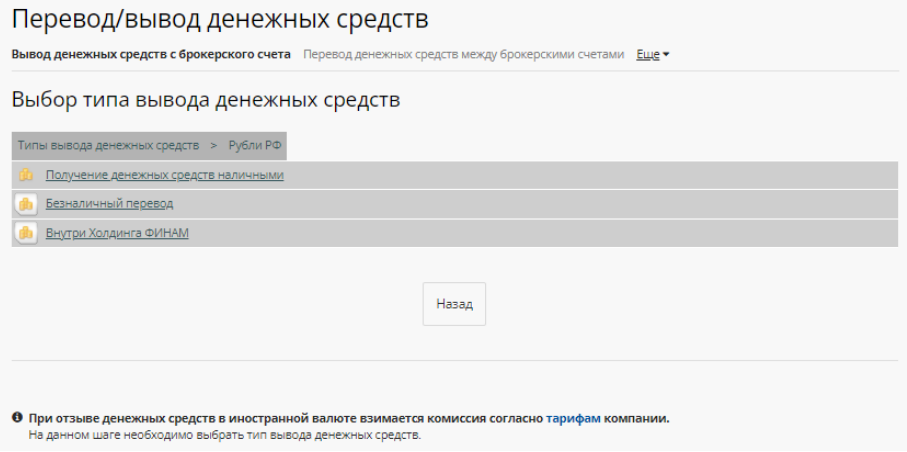
Task: Click Типы вывода денежных средств breadcrumb
Action: (x=108, y=145)
